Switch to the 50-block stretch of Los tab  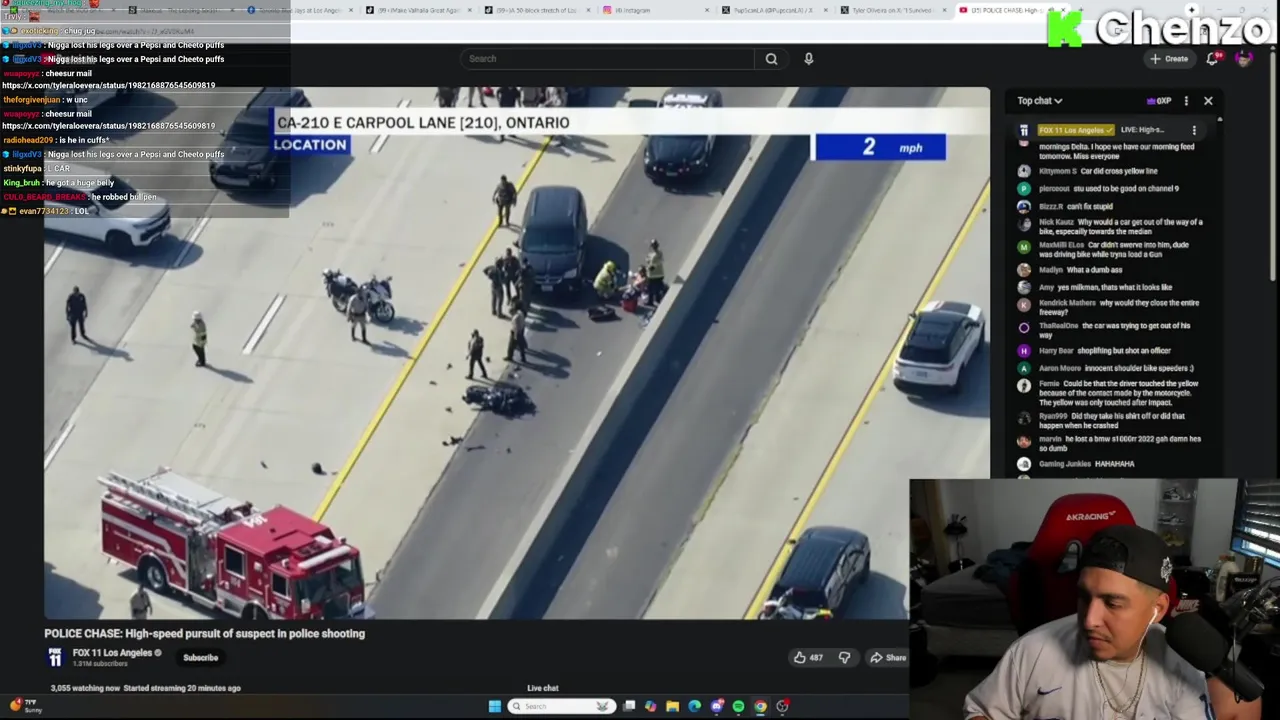538,10
